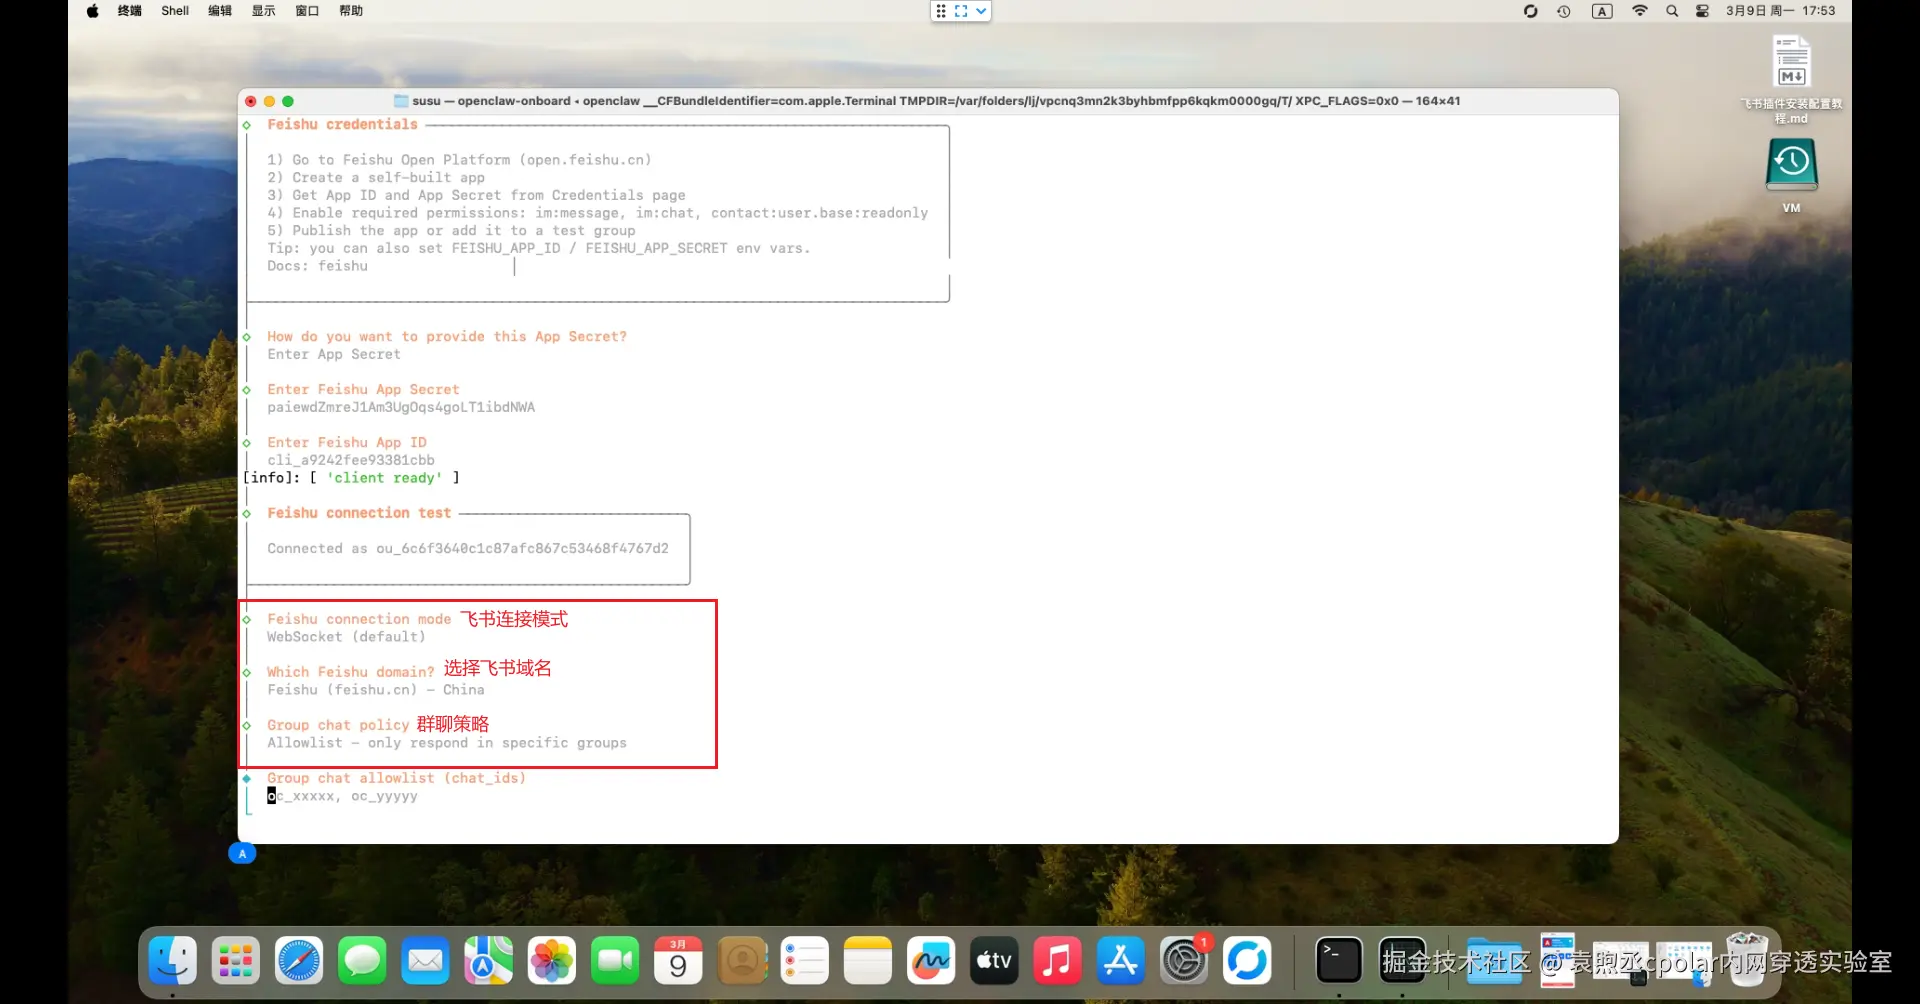This screenshot has width=1920, height=1004.
Task: Click the 'Group chat allowlist (chat_ids)' prompt
Action: (396, 778)
